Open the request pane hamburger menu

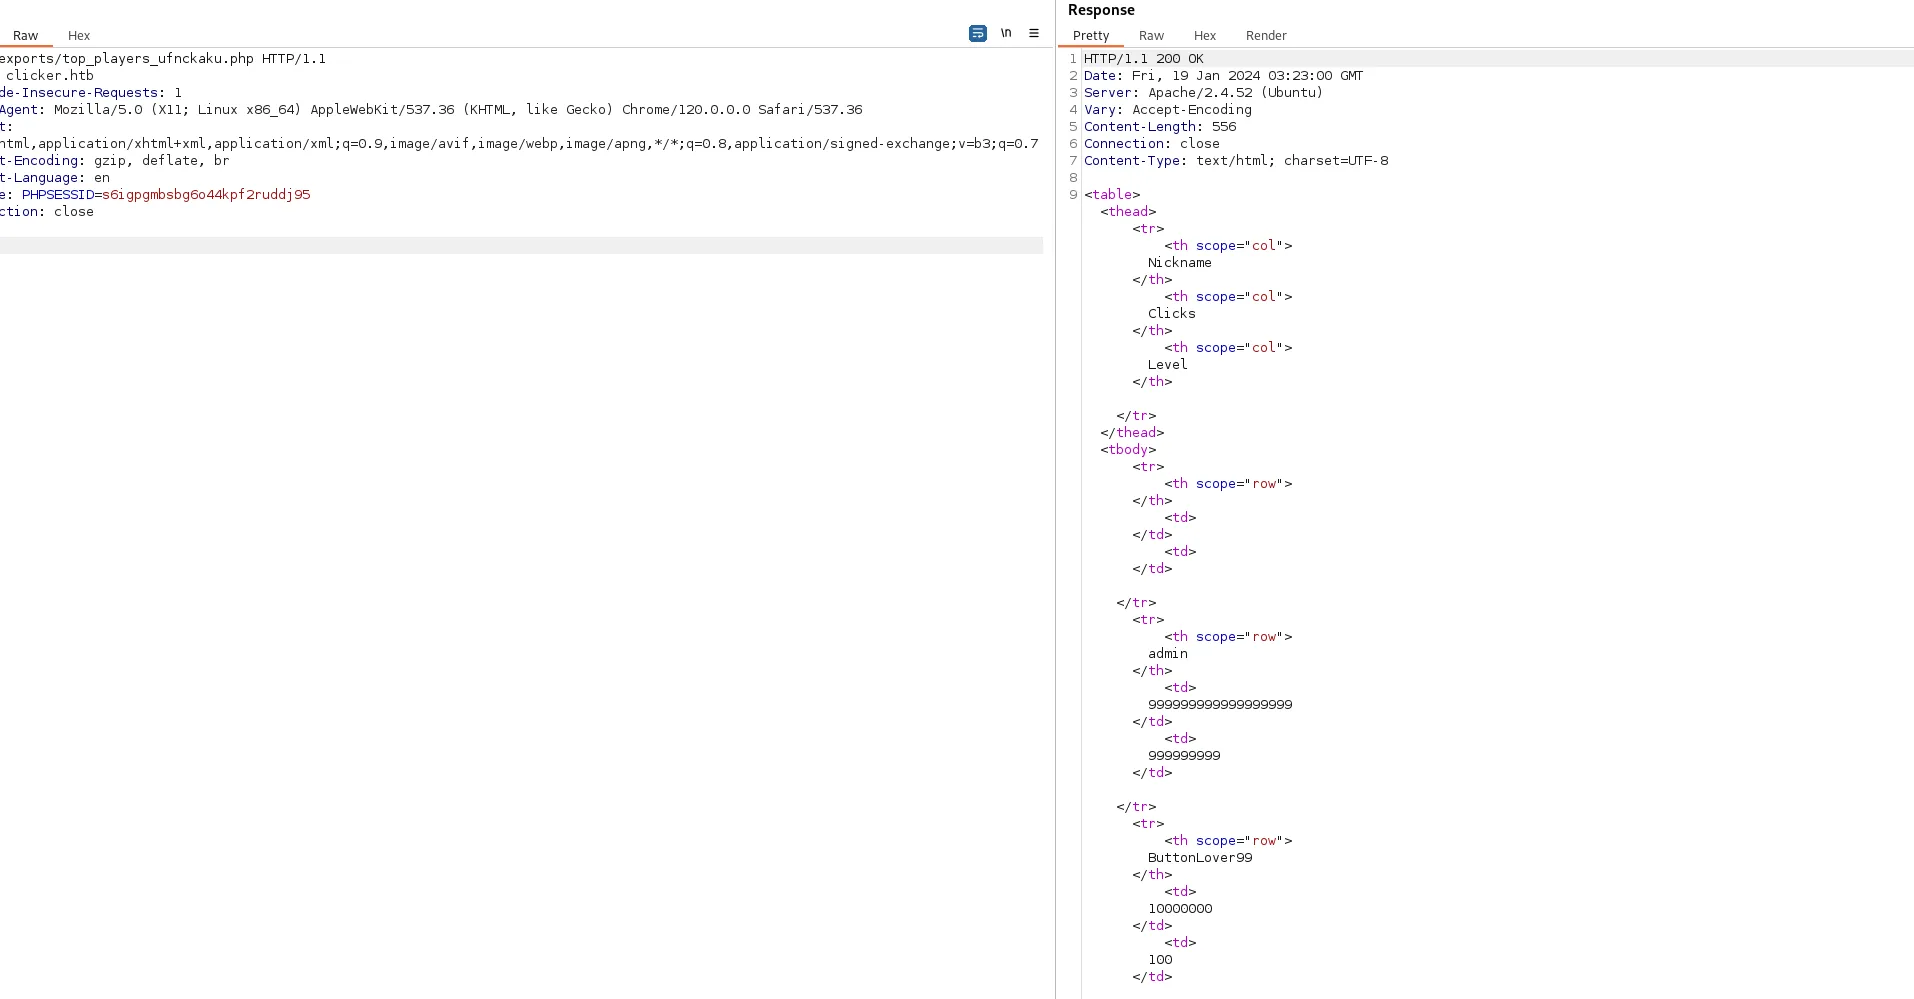click(1034, 33)
